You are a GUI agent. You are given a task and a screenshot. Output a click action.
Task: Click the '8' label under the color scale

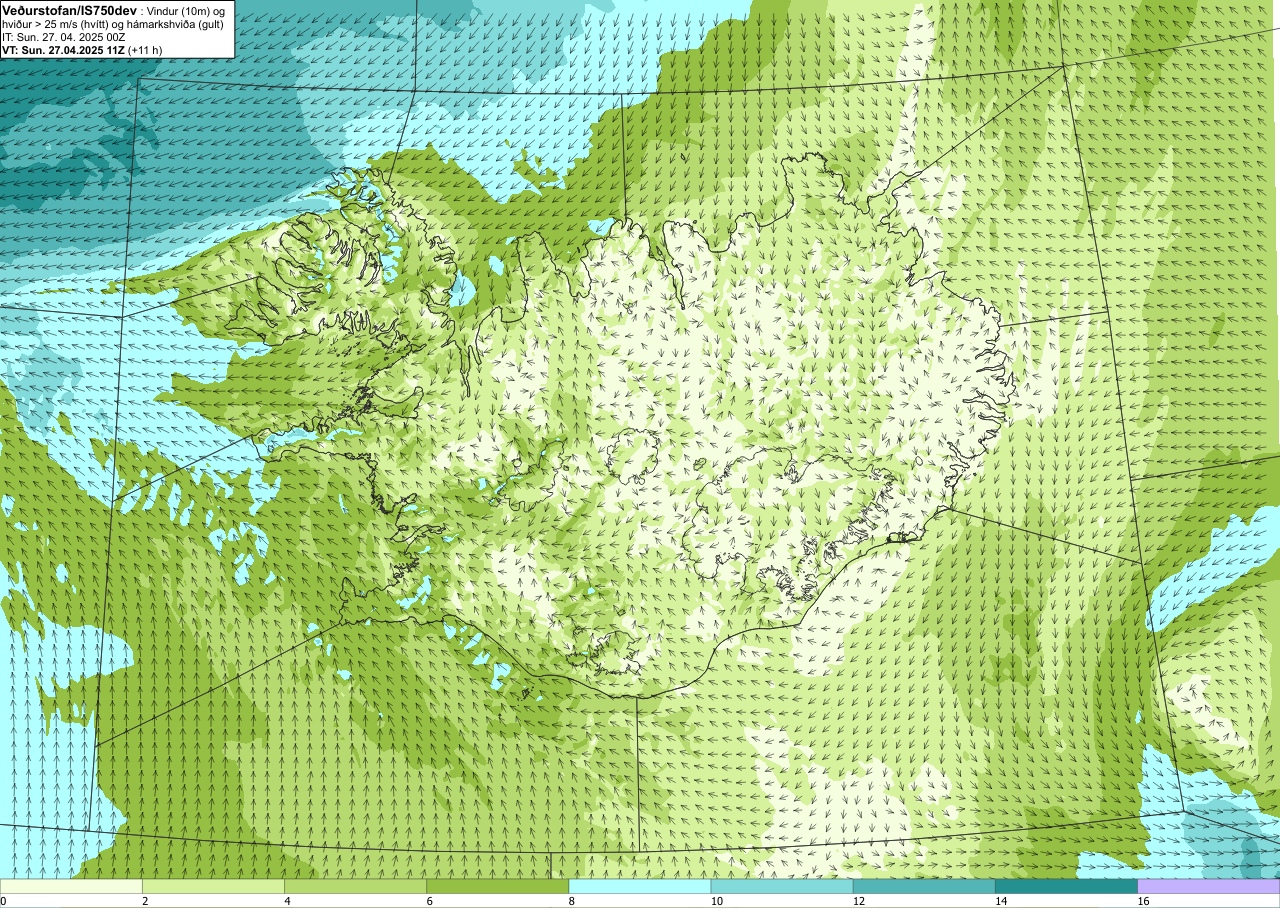tap(571, 901)
